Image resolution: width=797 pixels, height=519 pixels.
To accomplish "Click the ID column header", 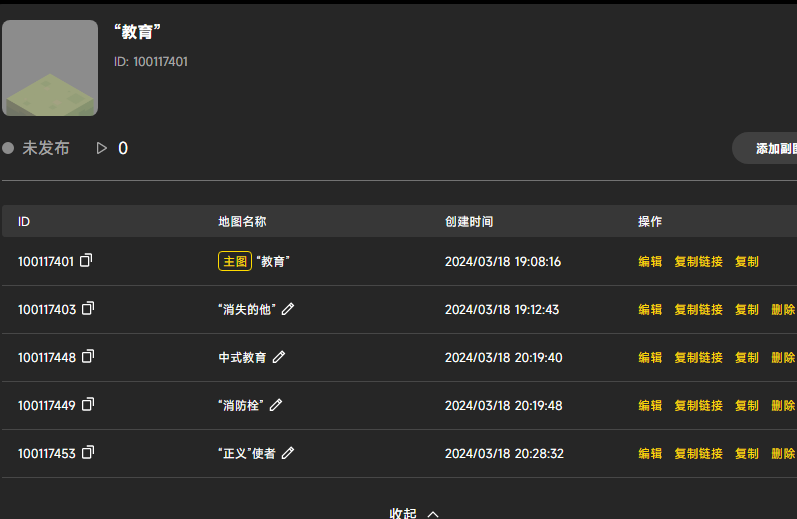I will (24, 221).
